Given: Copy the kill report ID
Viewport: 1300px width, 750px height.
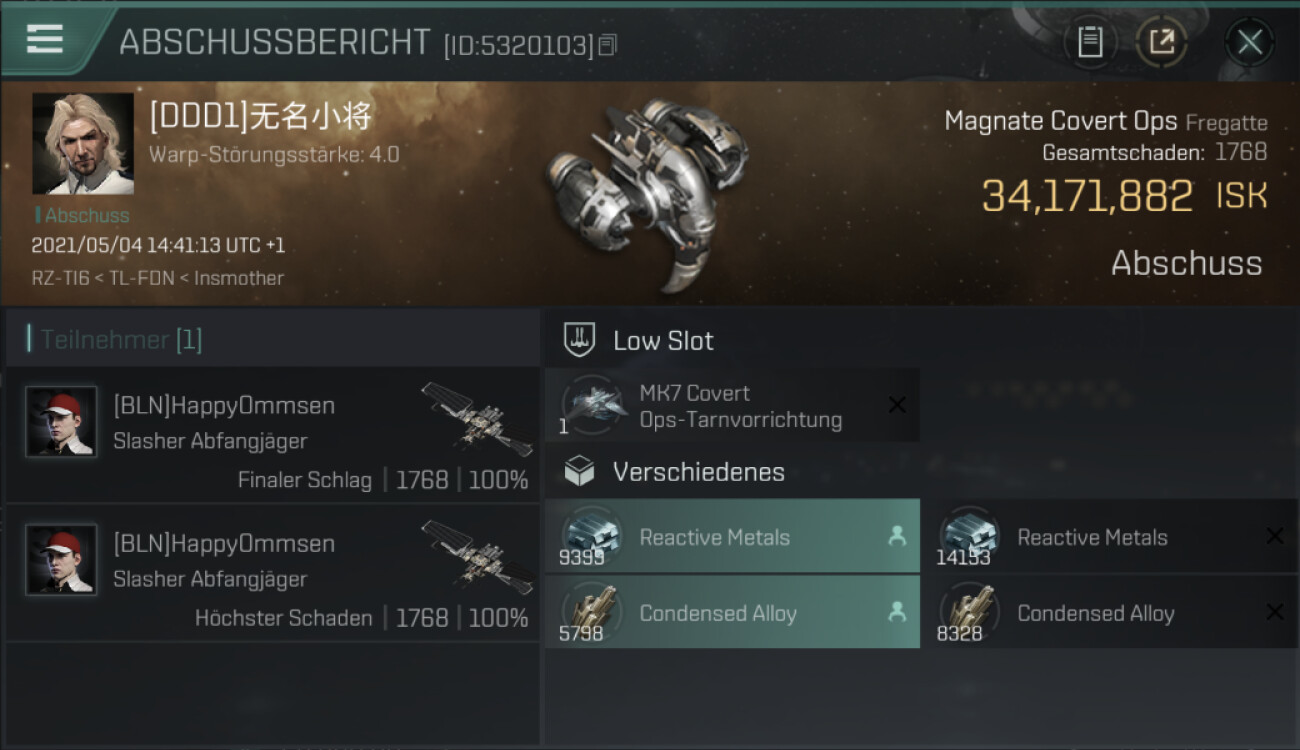Looking at the screenshot, I should click(x=608, y=44).
